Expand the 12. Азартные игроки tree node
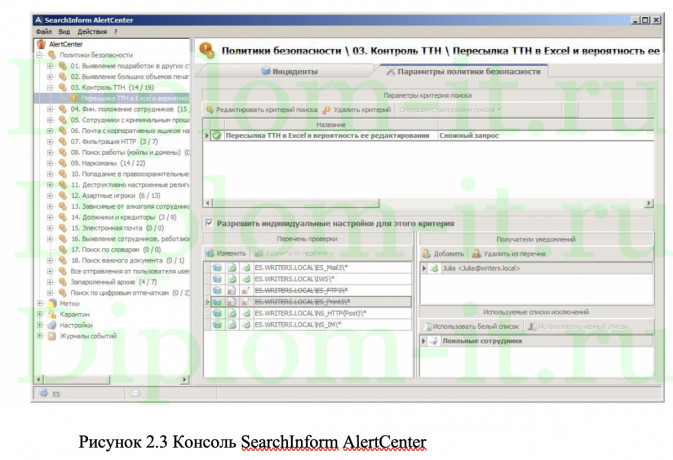Screen dimensions: 673x460 click(x=50, y=196)
